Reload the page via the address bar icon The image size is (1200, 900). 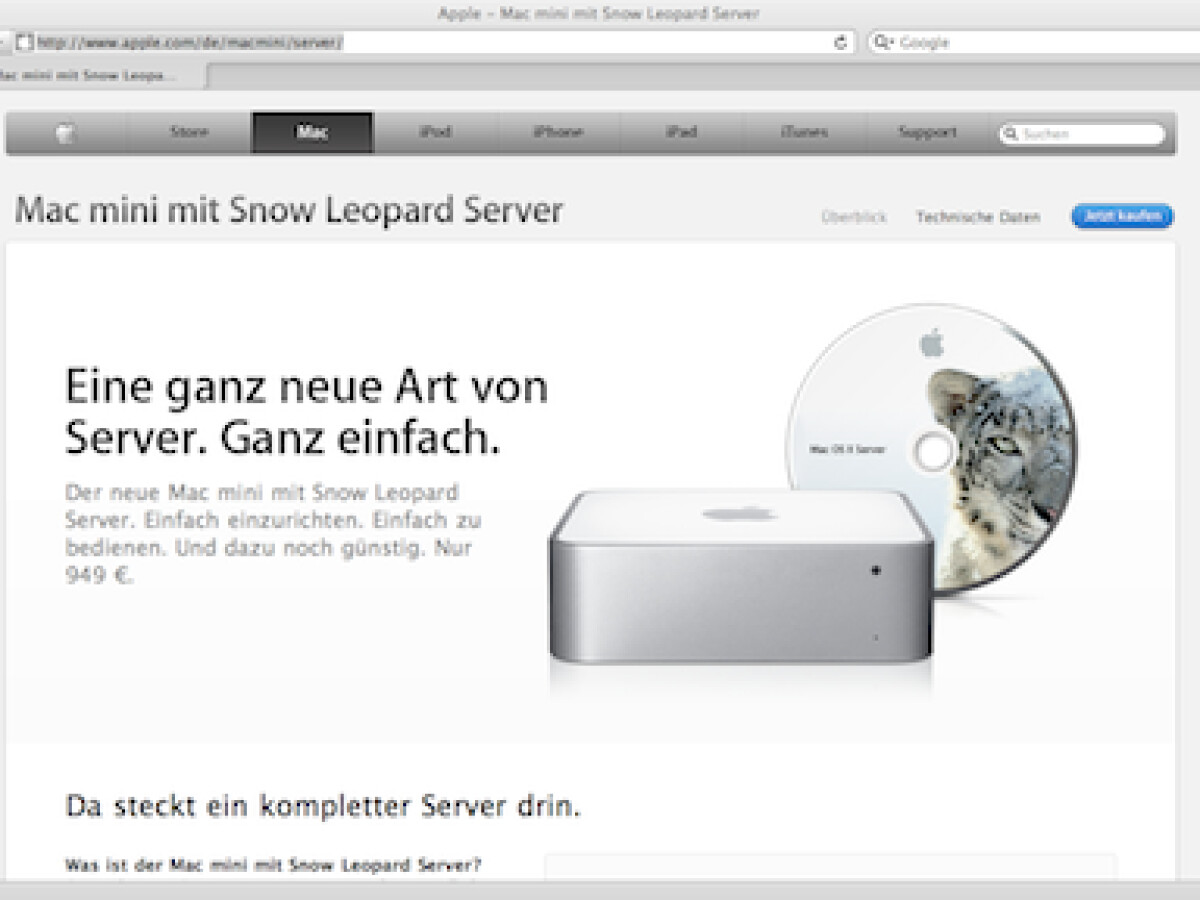point(840,42)
